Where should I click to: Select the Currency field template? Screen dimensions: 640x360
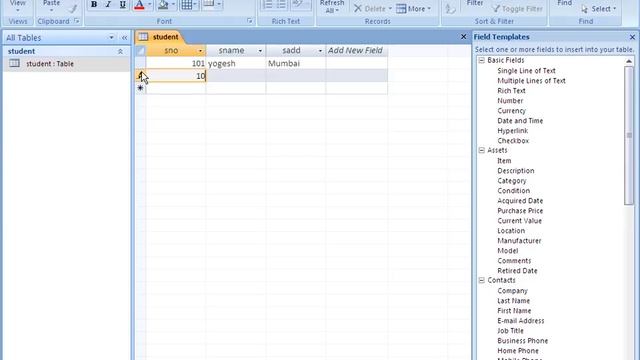[x=511, y=111]
